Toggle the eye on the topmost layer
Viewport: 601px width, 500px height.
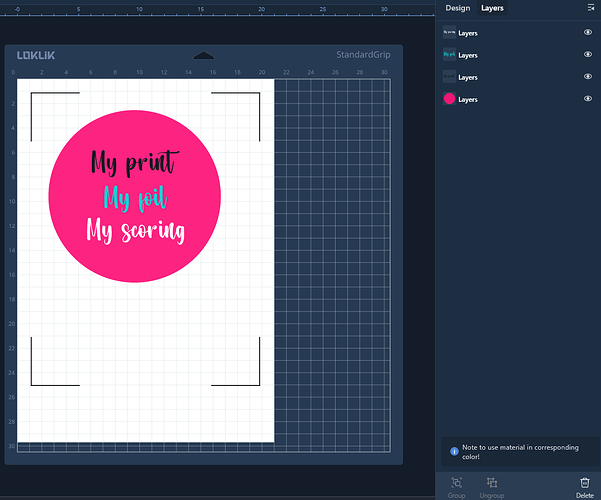(587, 33)
